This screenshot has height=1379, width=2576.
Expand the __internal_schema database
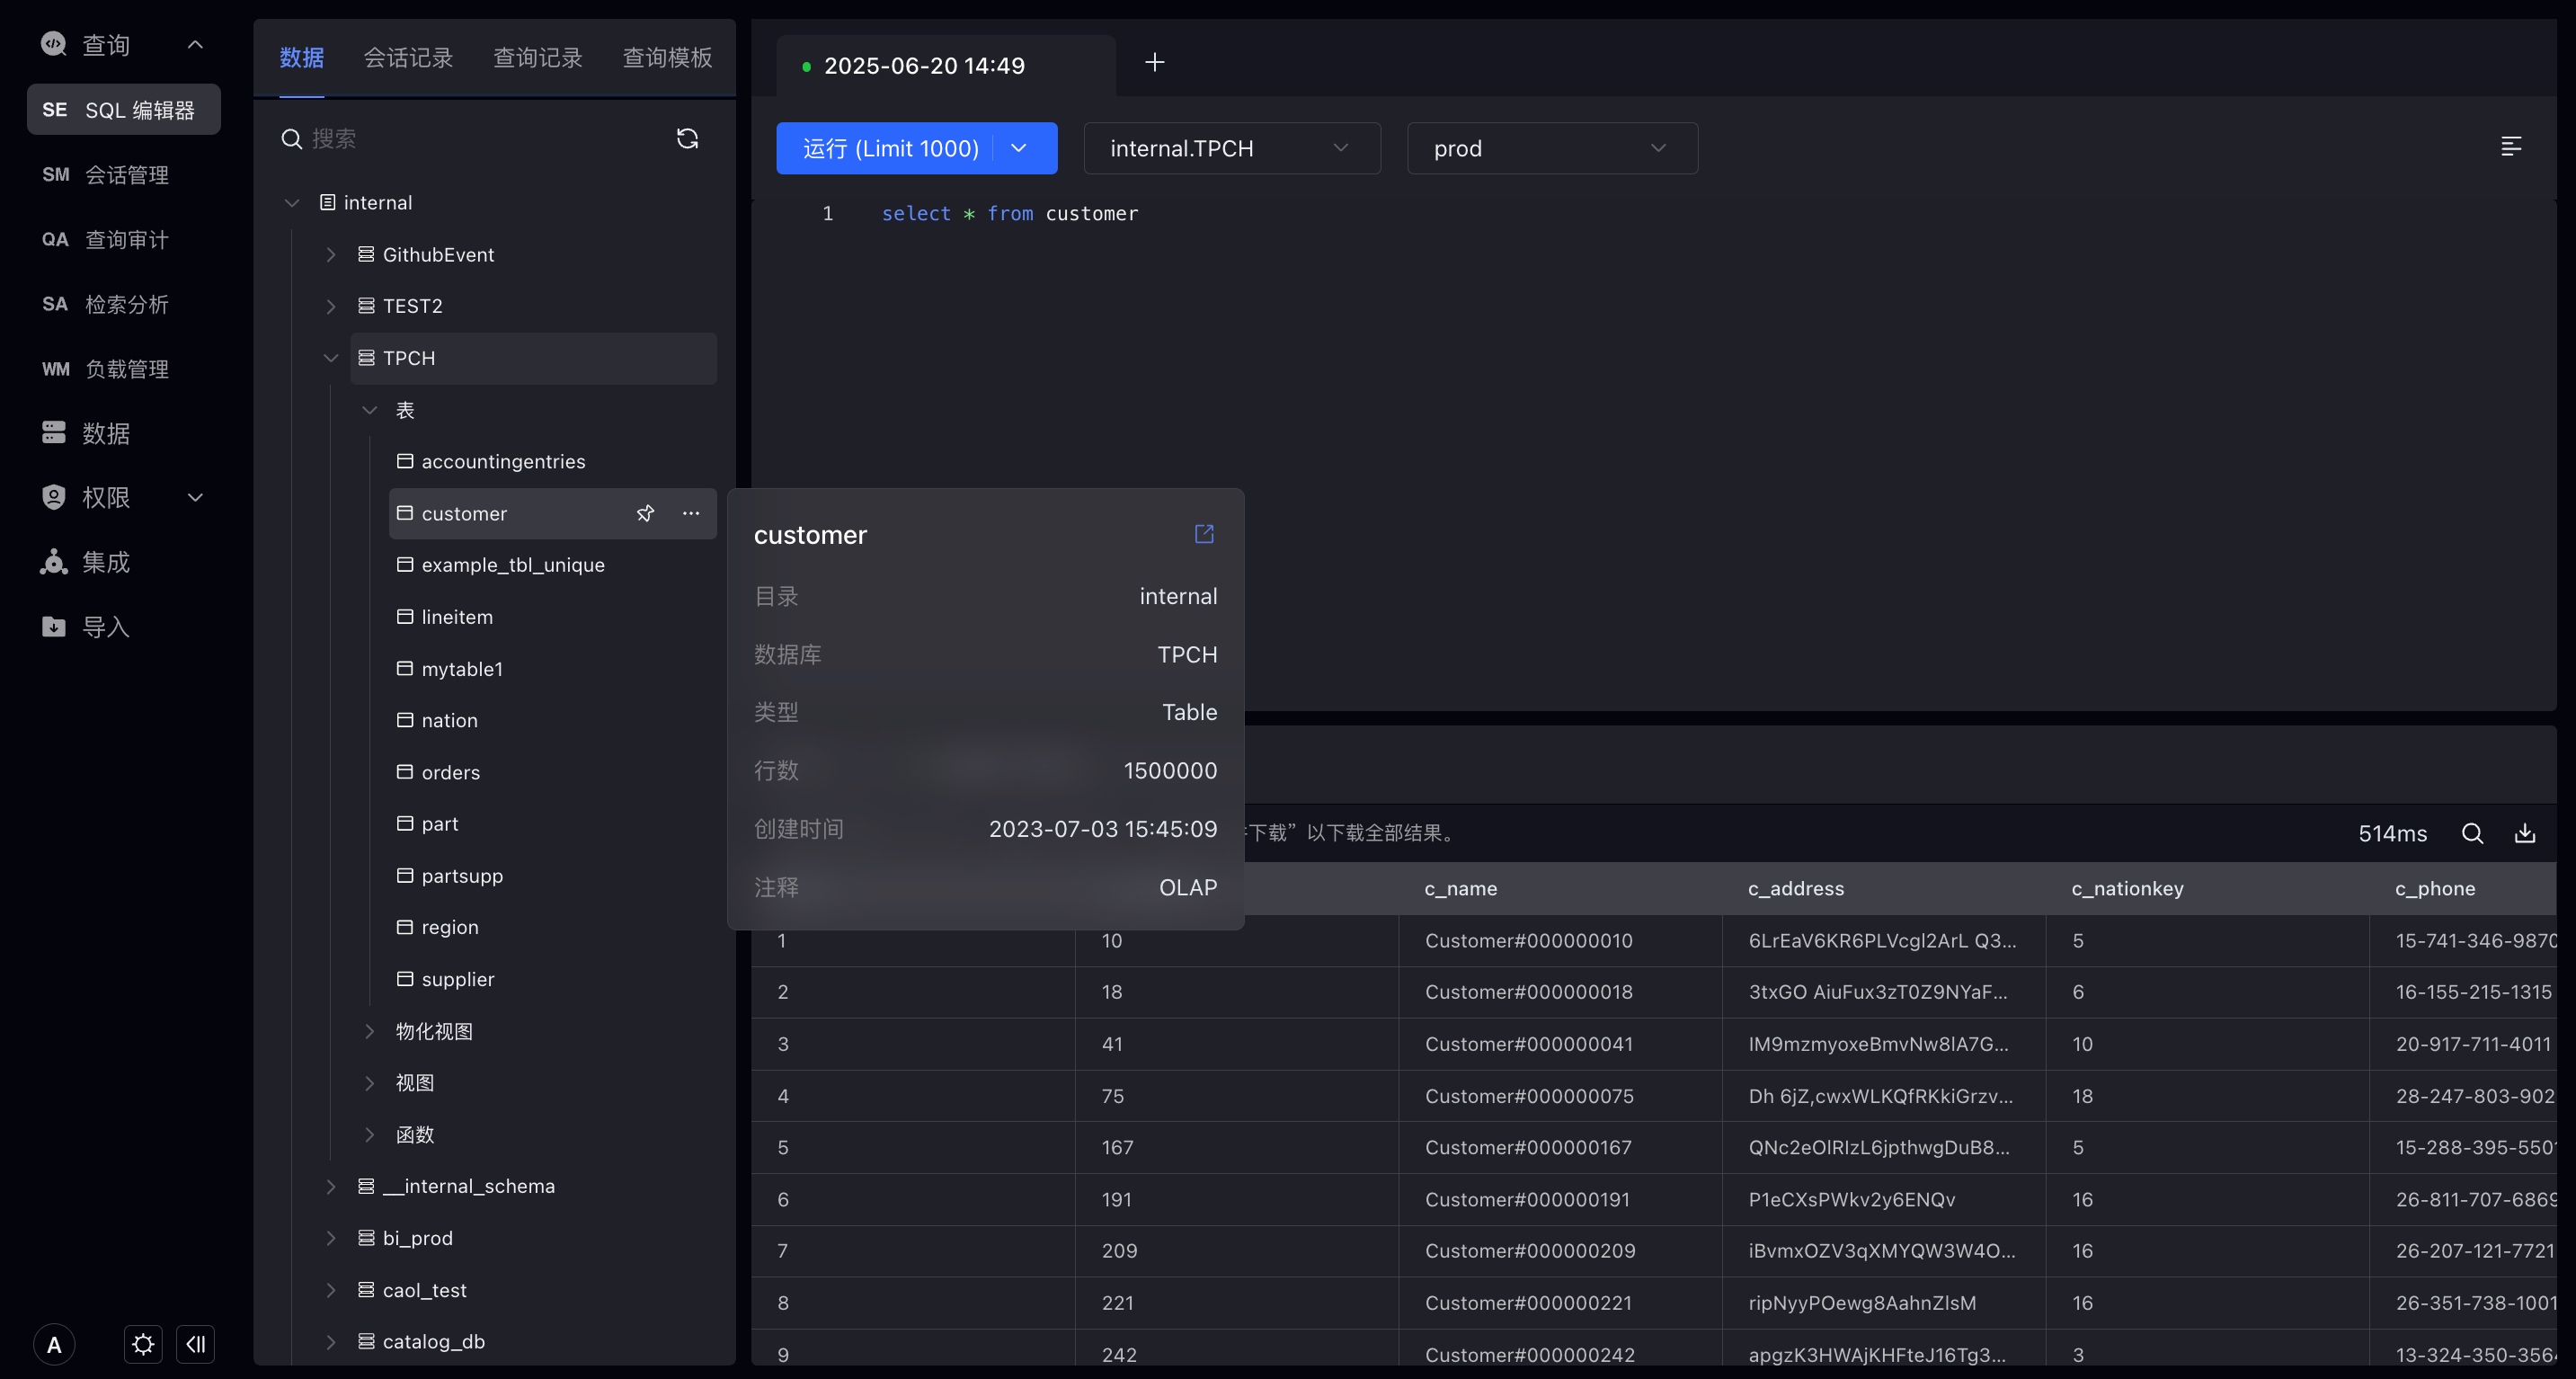pyautogui.click(x=331, y=1186)
